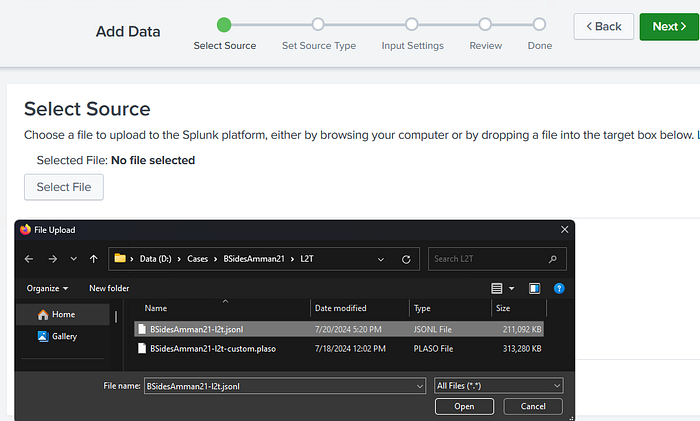
Task: Refresh the L2T folder view
Action: point(406,259)
